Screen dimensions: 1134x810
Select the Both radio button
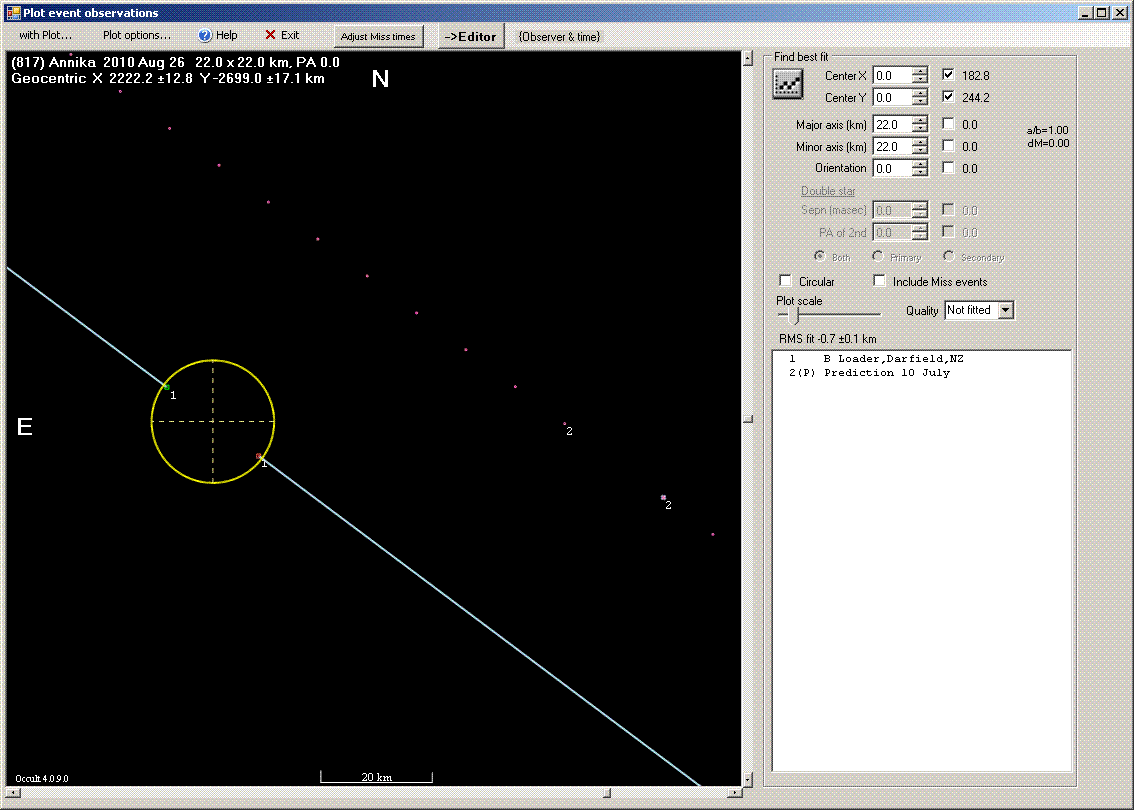click(819, 256)
